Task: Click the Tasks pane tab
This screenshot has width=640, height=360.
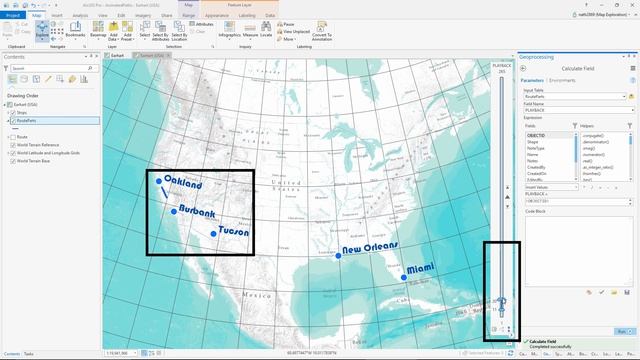Action: (29, 354)
